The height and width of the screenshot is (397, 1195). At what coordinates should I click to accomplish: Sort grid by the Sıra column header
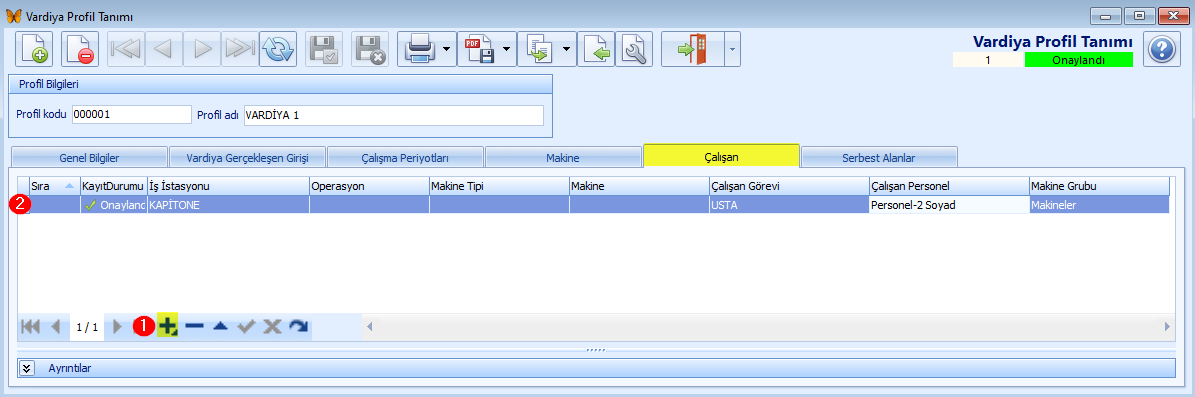pyautogui.click(x=54, y=185)
